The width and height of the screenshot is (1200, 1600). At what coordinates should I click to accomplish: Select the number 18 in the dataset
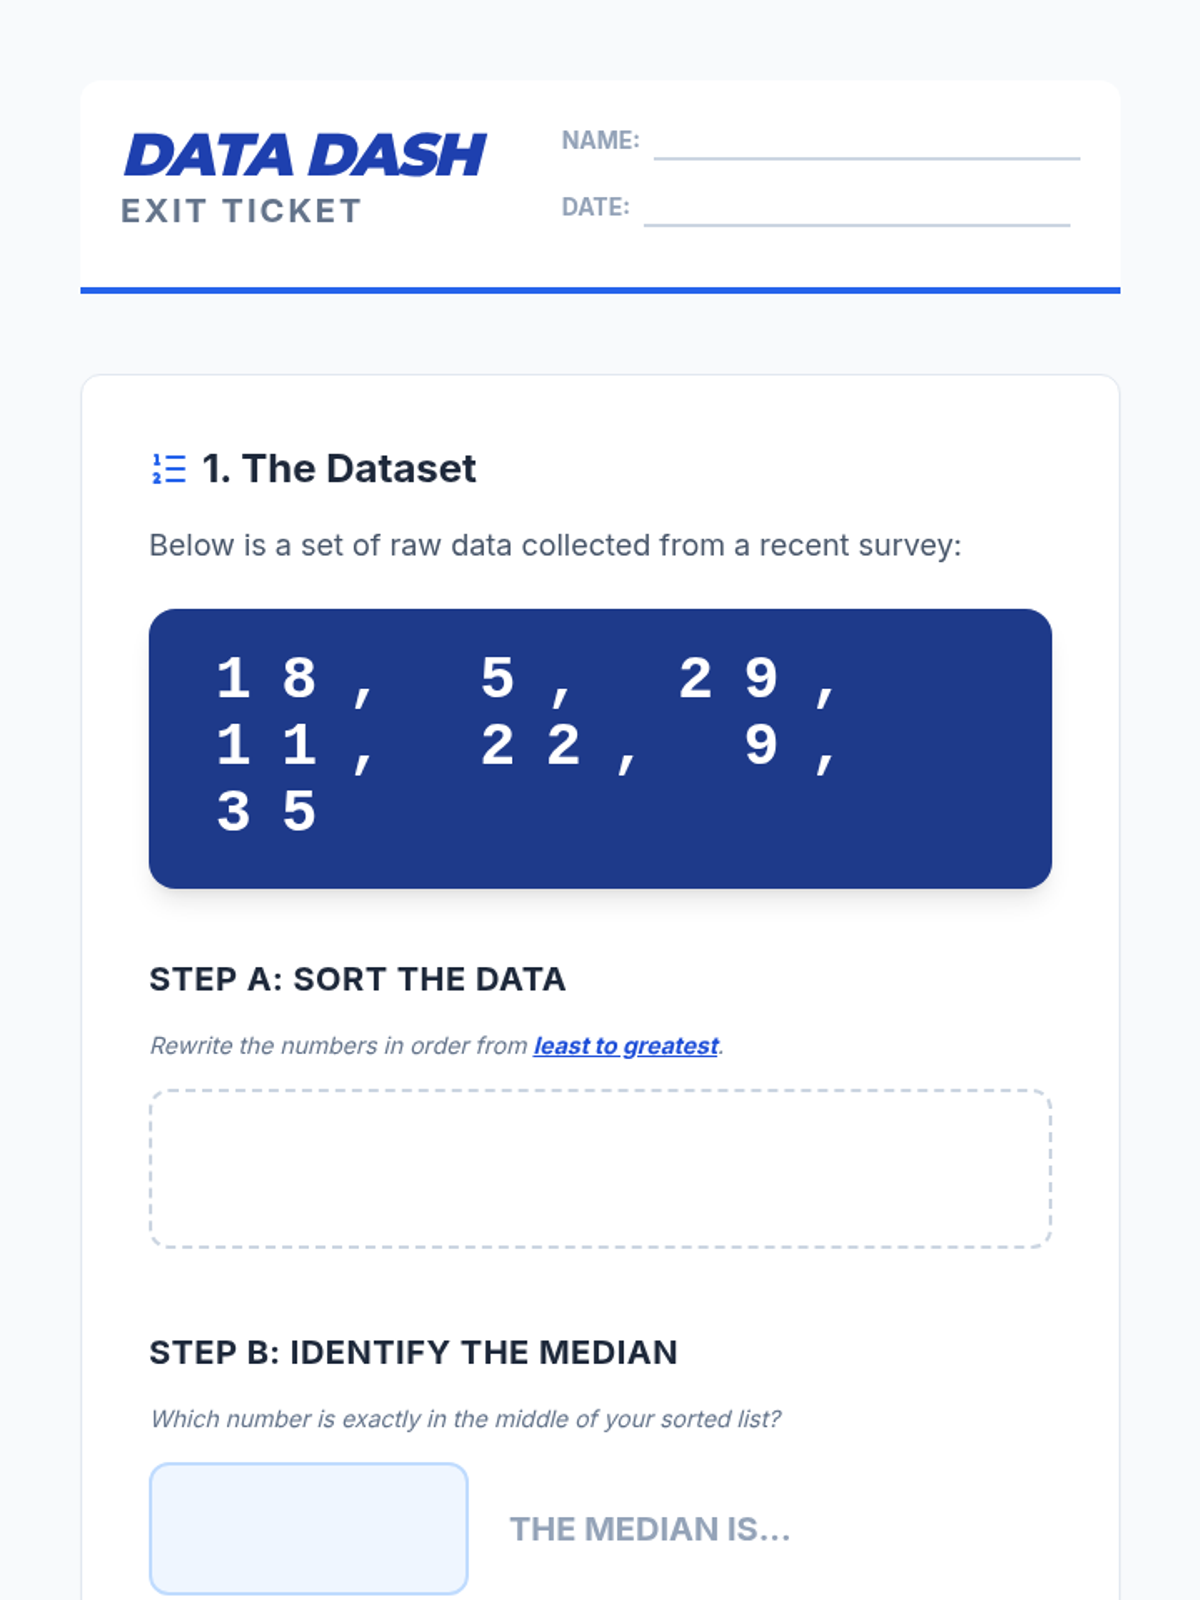(266, 679)
